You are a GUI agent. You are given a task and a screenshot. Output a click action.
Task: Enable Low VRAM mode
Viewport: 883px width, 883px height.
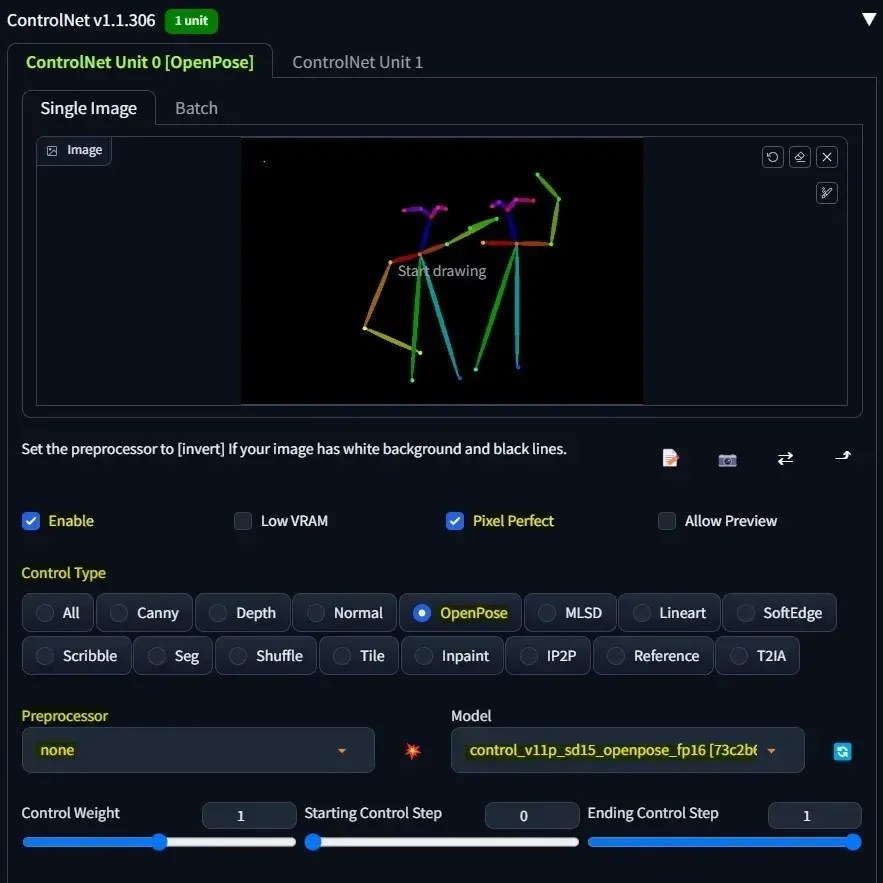click(242, 521)
